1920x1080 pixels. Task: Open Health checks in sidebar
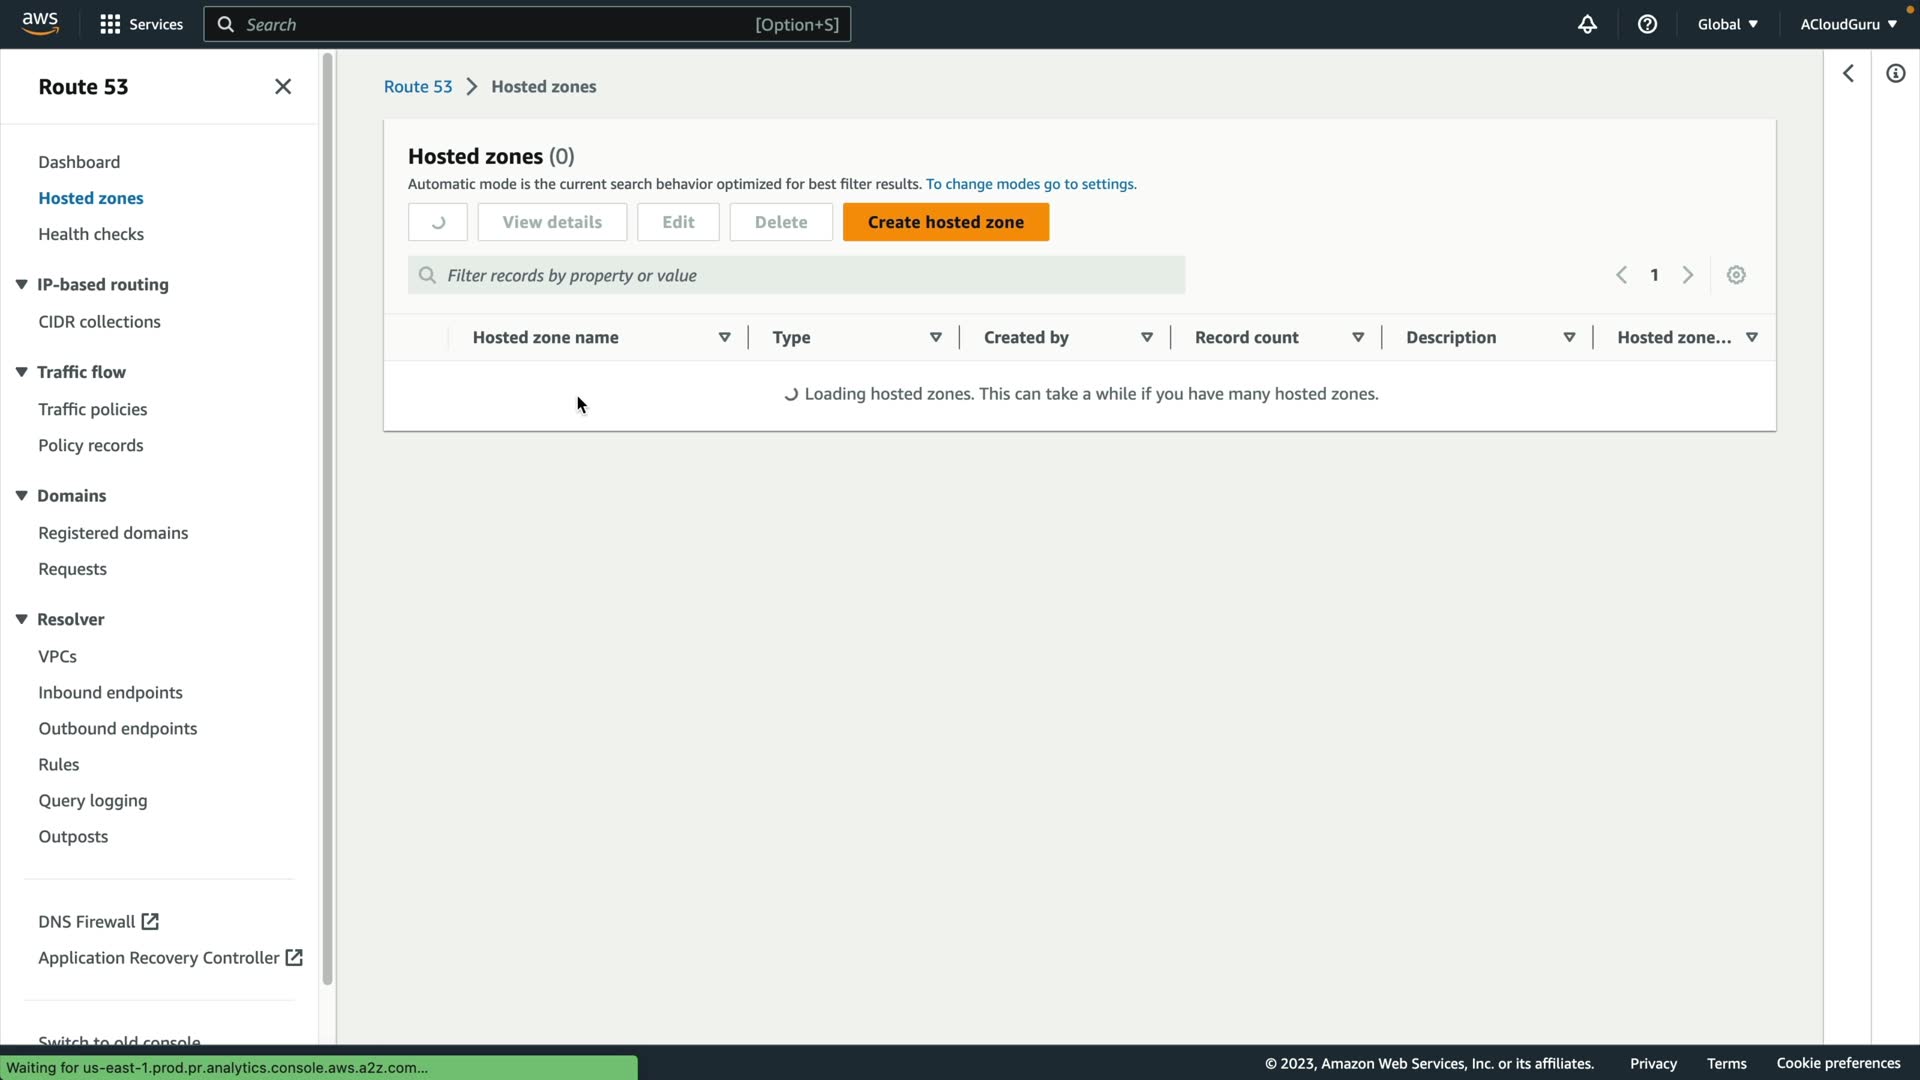[x=91, y=234]
